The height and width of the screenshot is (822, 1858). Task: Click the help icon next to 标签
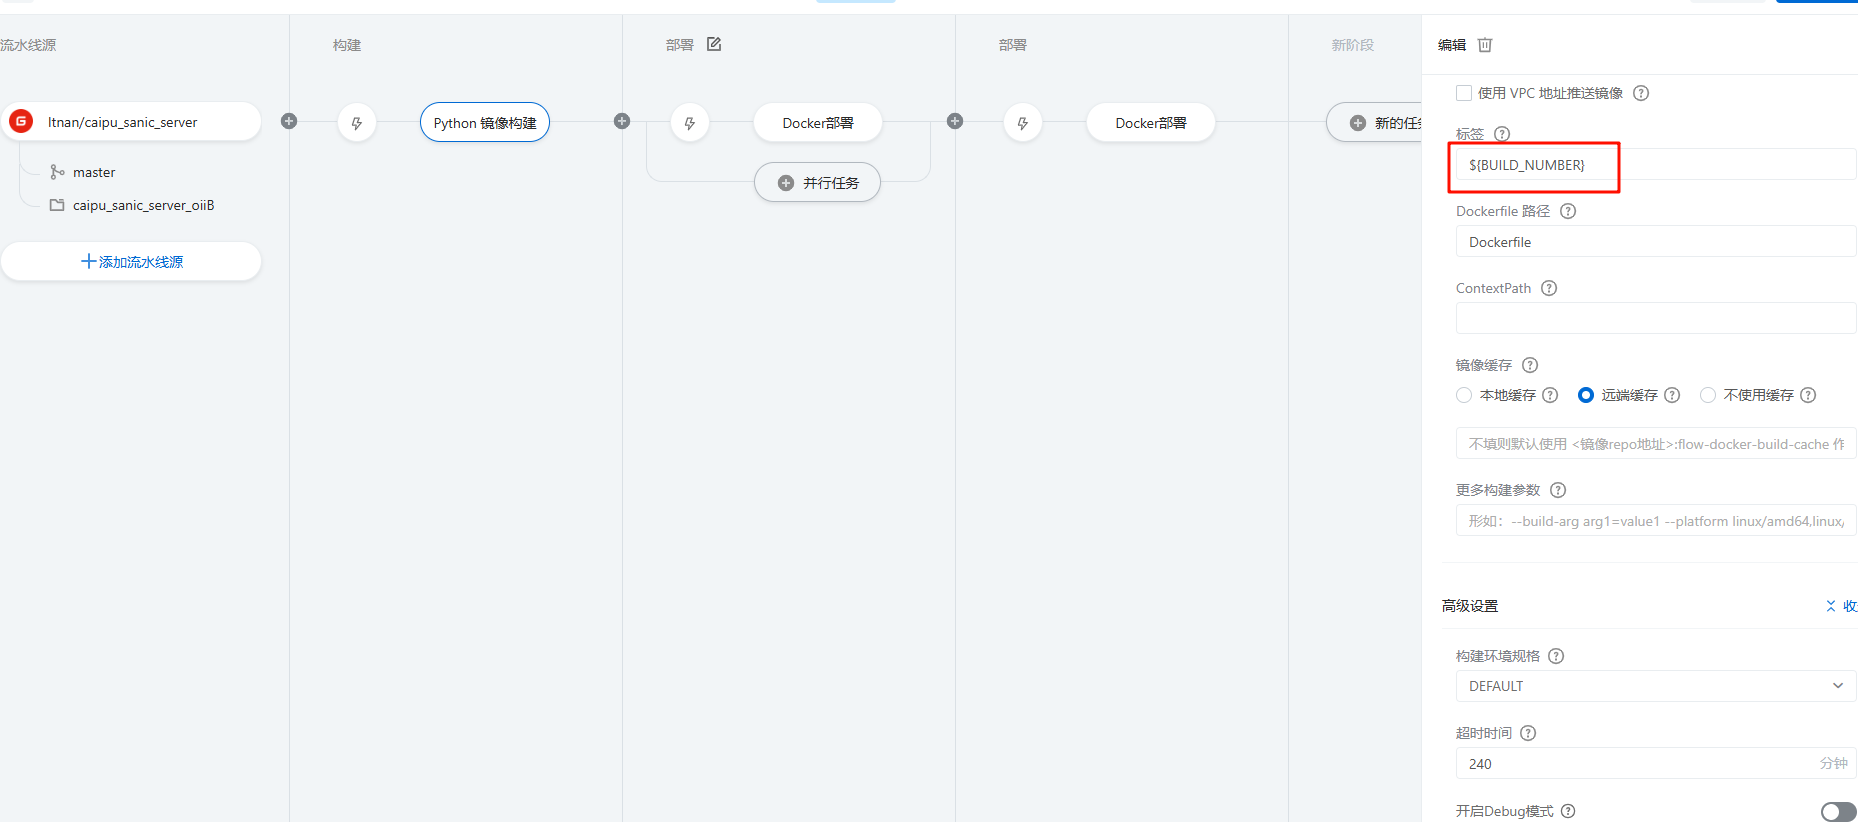coord(1502,134)
